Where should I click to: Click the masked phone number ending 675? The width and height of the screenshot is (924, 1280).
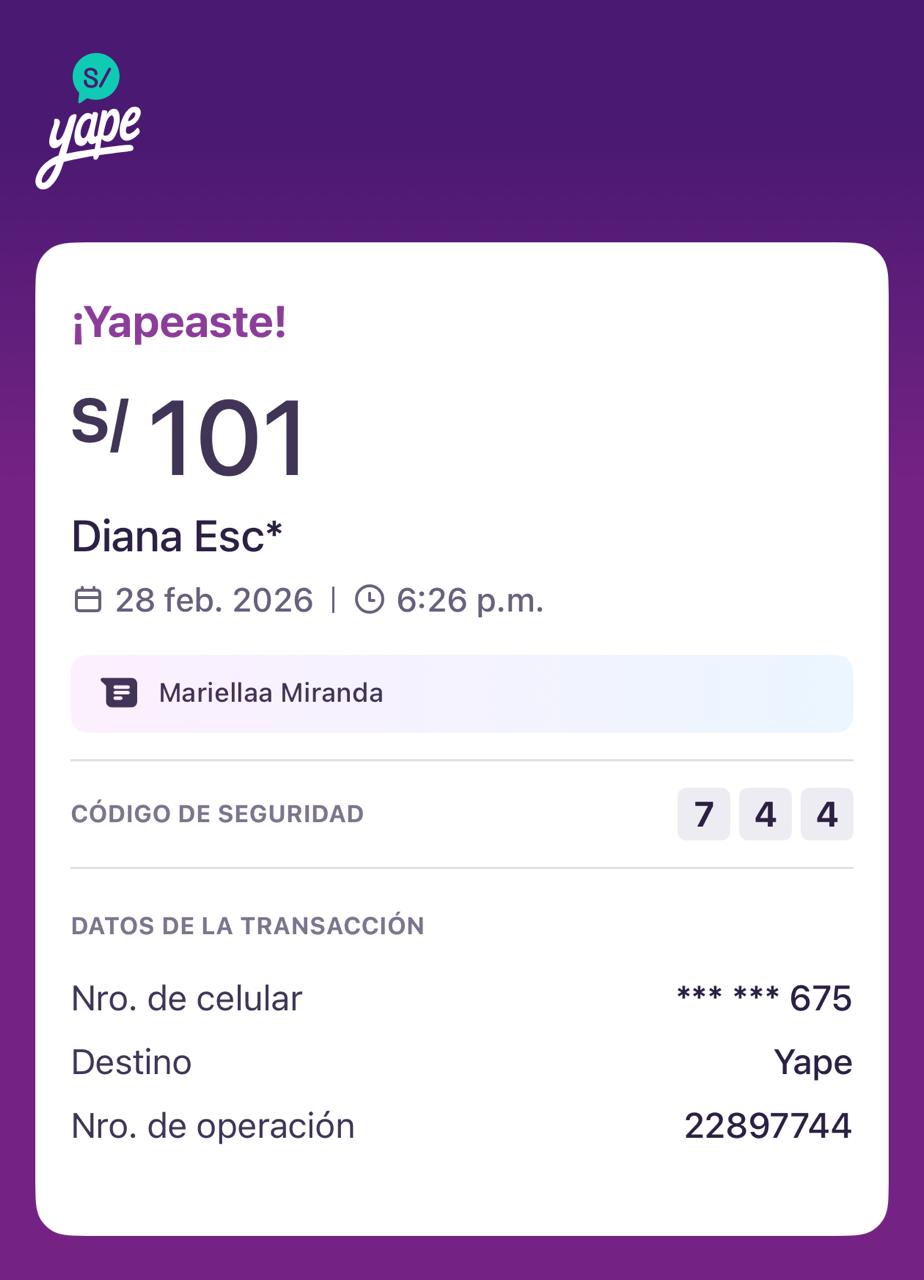click(x=764, y=998)
